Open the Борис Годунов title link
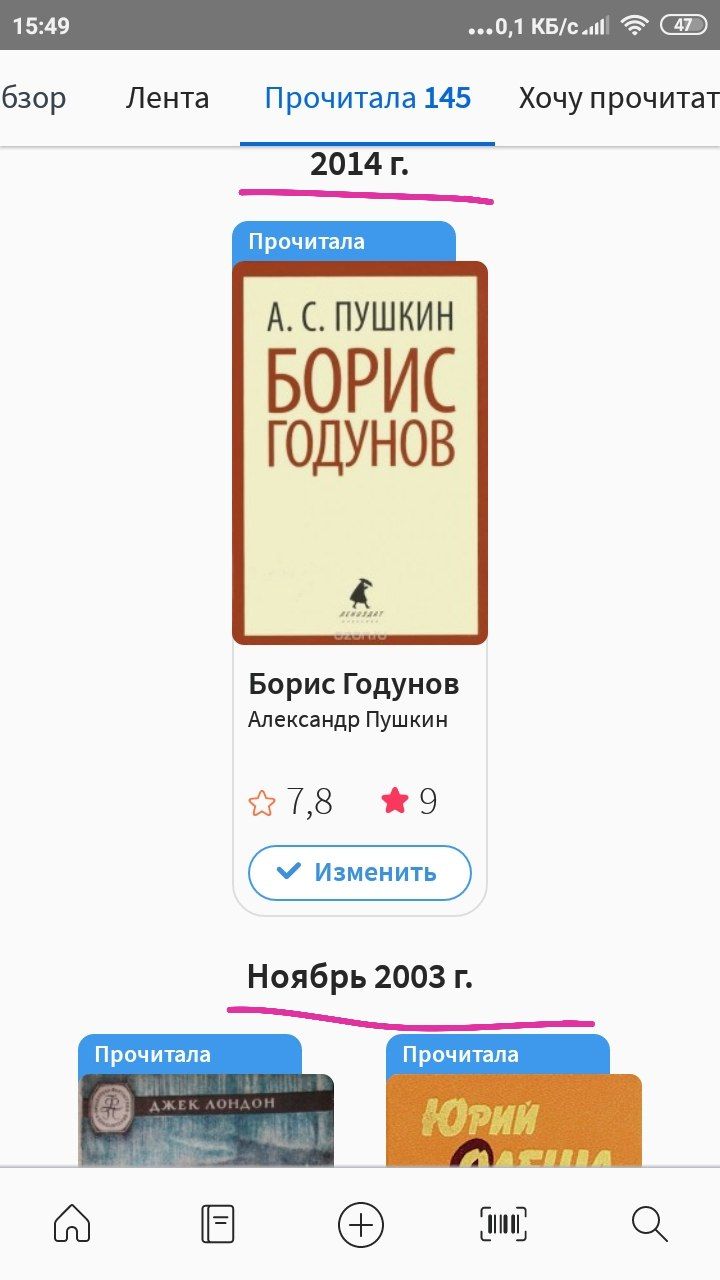Viewport: 720px width, 1280px height. (x=354, y=684)
